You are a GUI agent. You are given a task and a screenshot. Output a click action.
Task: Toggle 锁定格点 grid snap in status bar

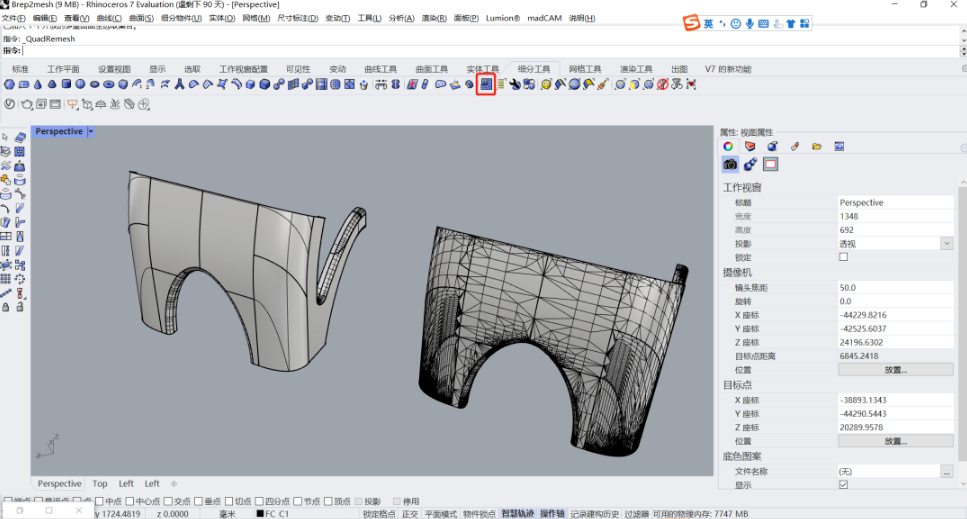point(379,513)
